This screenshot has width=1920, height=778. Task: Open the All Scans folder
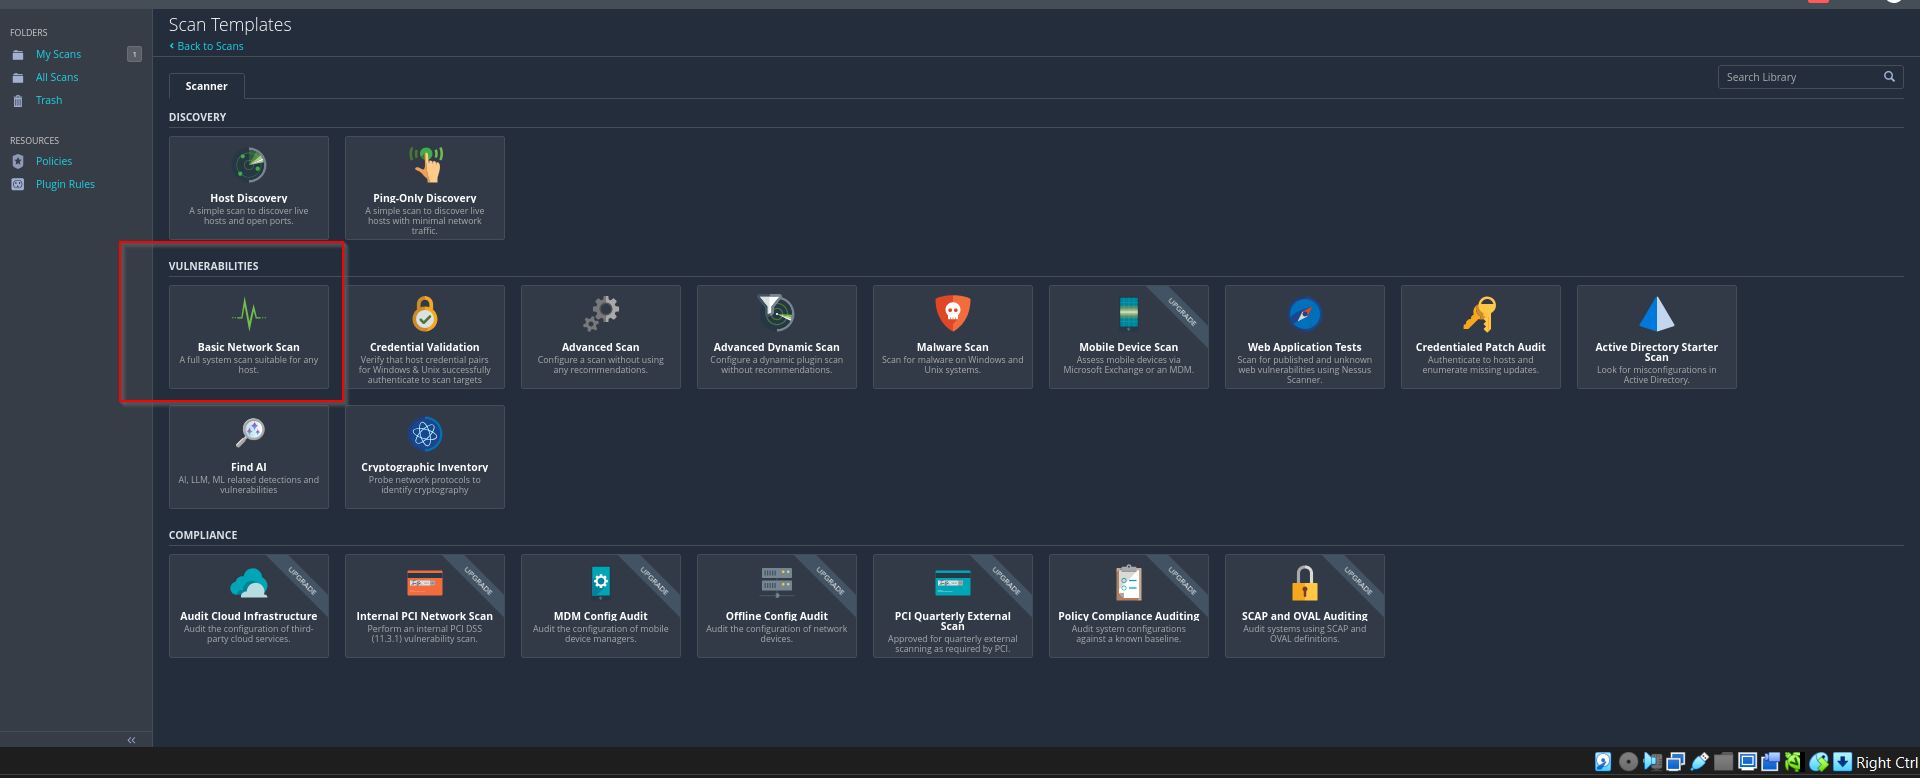(57, 77)
